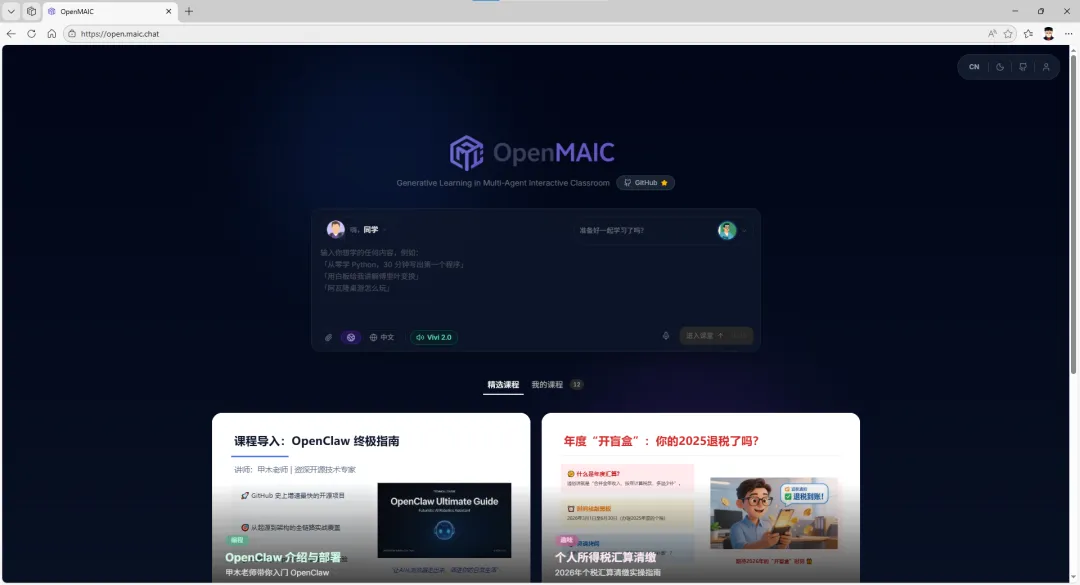Image resolution: width=1080 pixels, height=585 pixels.
Task: Bookmark page with star icon
Action: (x=1008, y=34)
